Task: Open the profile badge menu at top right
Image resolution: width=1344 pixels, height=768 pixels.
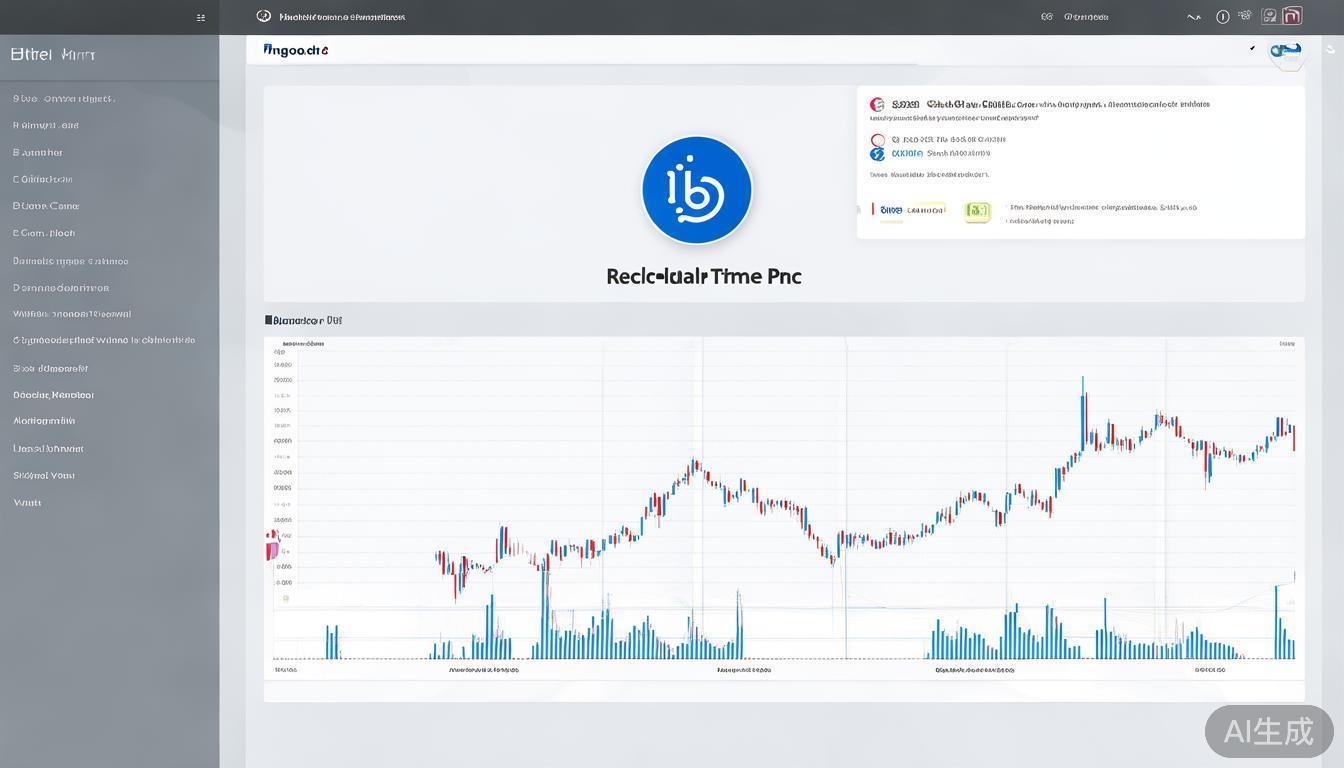Action: point(1286,51)
